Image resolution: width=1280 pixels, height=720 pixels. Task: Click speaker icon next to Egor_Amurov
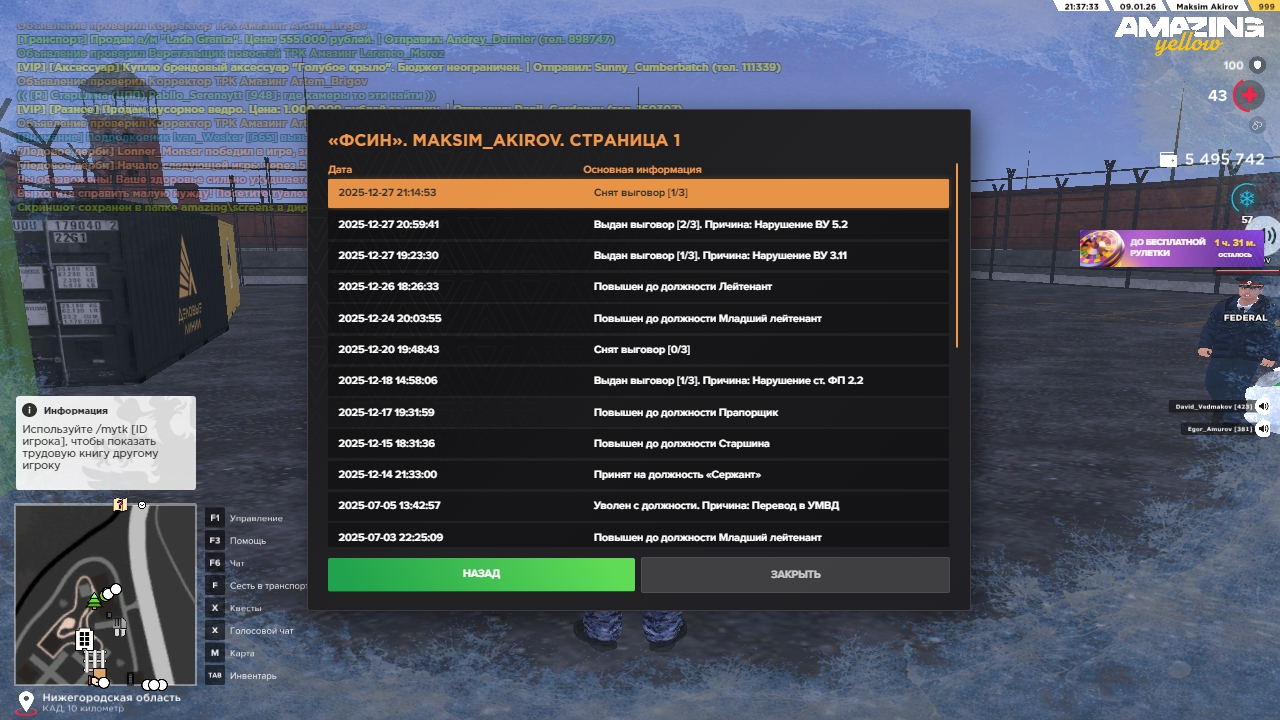[x=1263, y=429]
